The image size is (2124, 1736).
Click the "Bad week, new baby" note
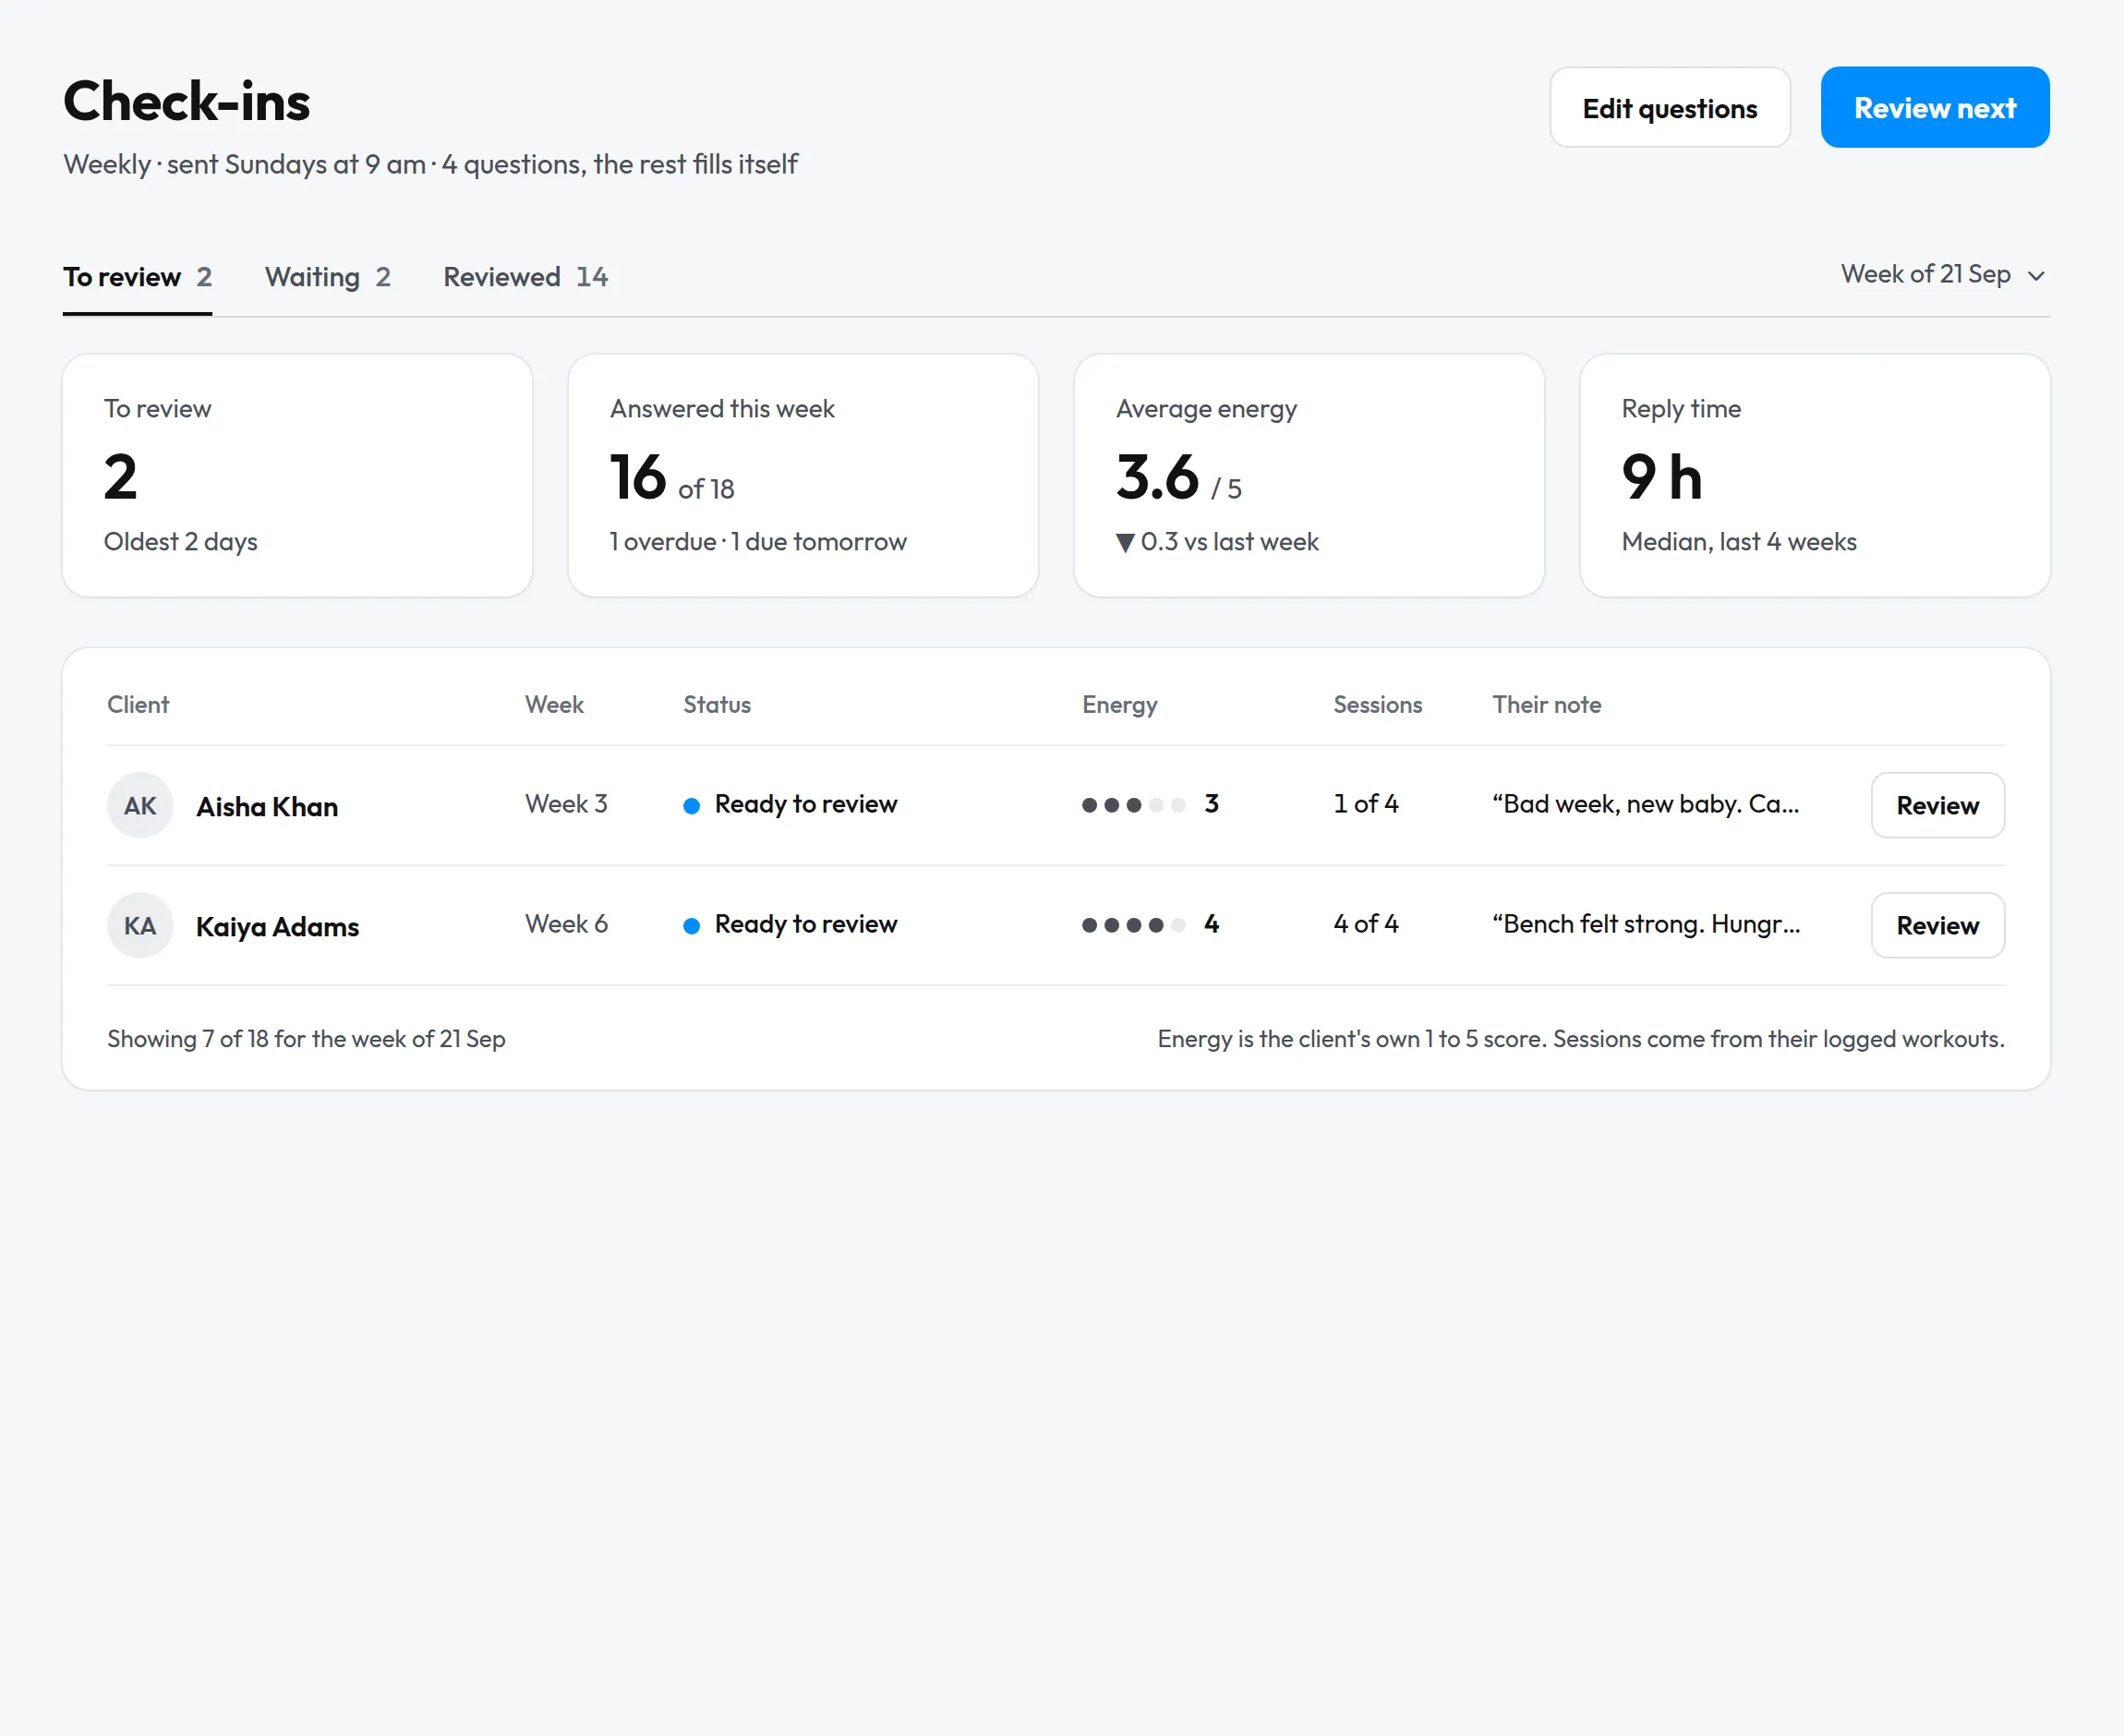coord(1646,804)
